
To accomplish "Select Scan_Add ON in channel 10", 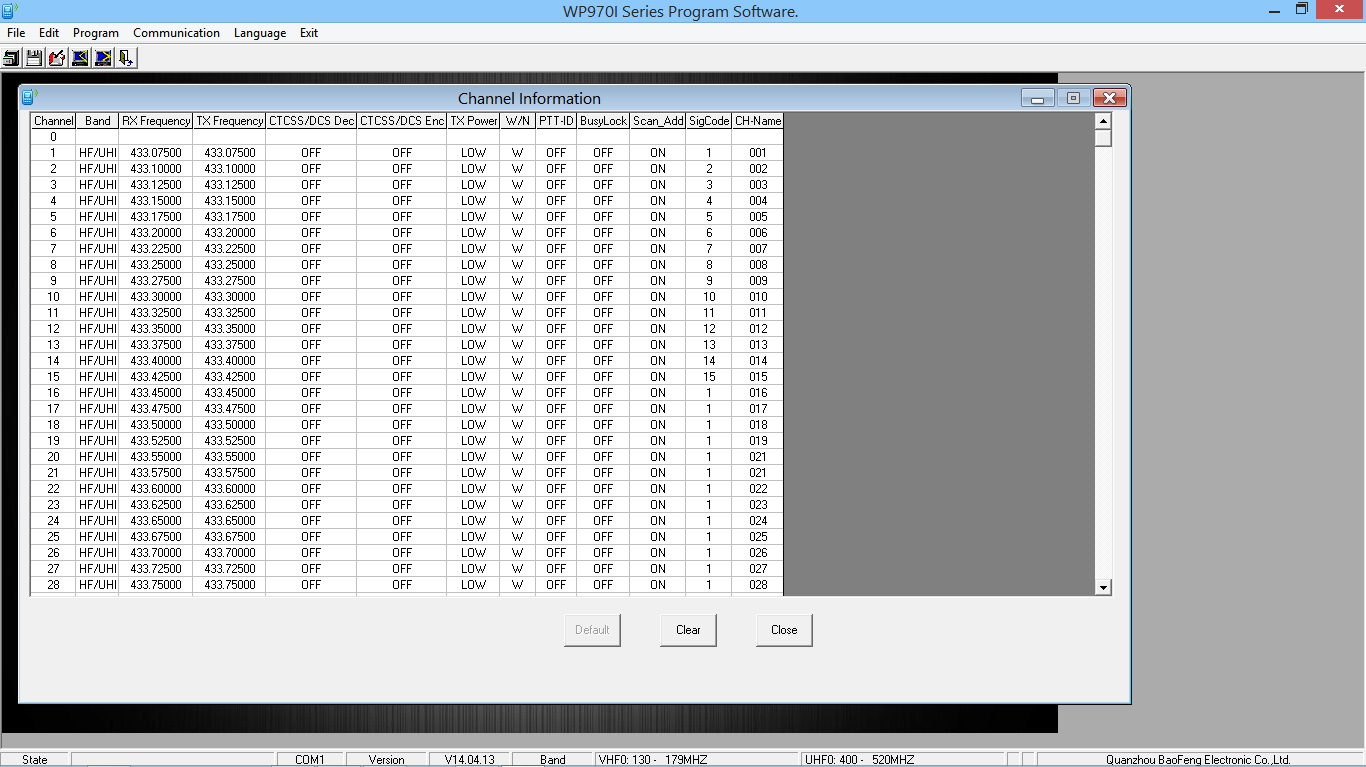I will [x=658, y=297].
